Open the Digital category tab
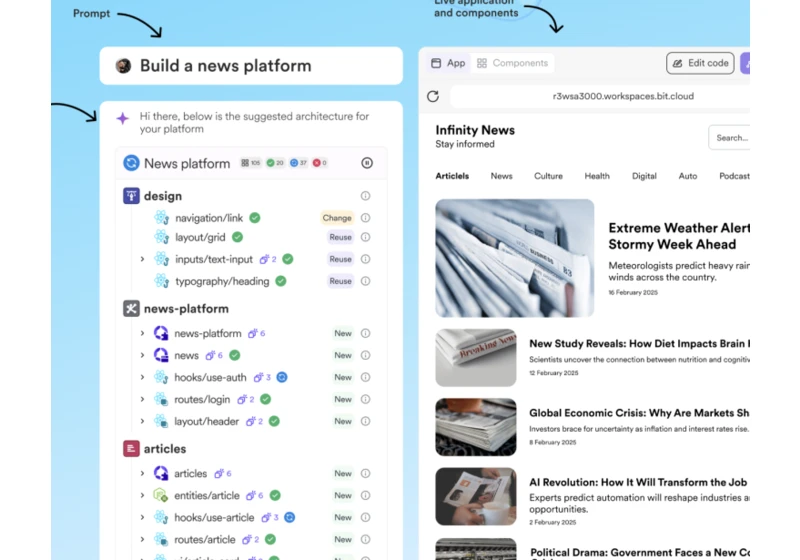800x560 pixels. (x=644, y=176)
